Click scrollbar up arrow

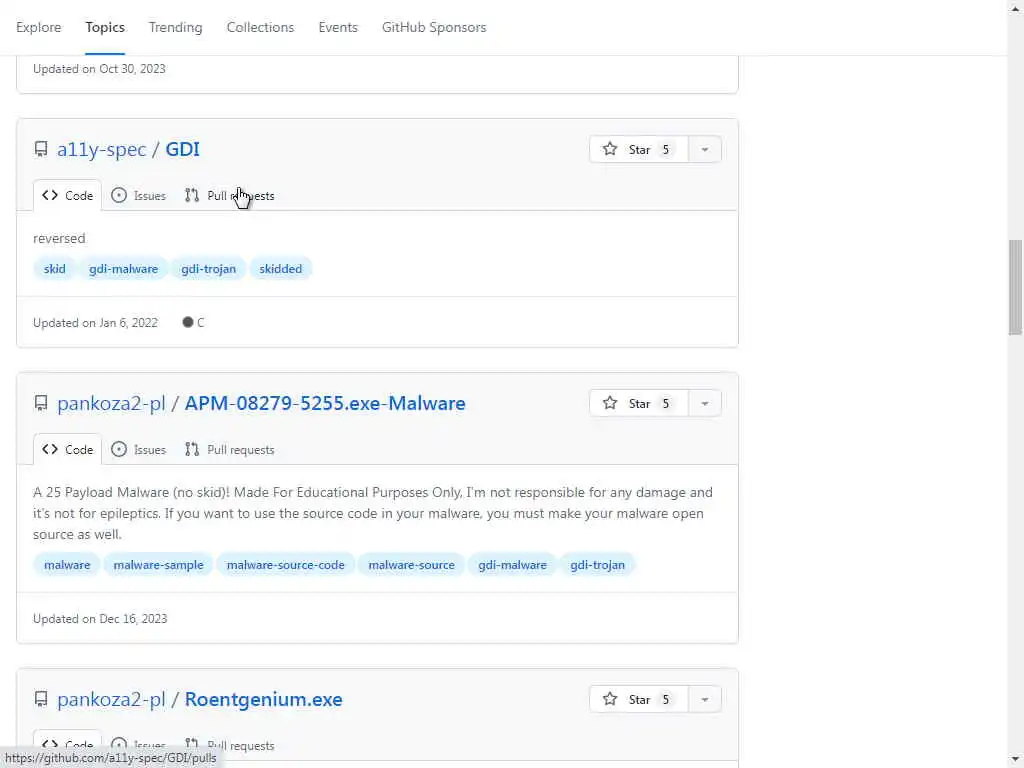pos(1015,8)
